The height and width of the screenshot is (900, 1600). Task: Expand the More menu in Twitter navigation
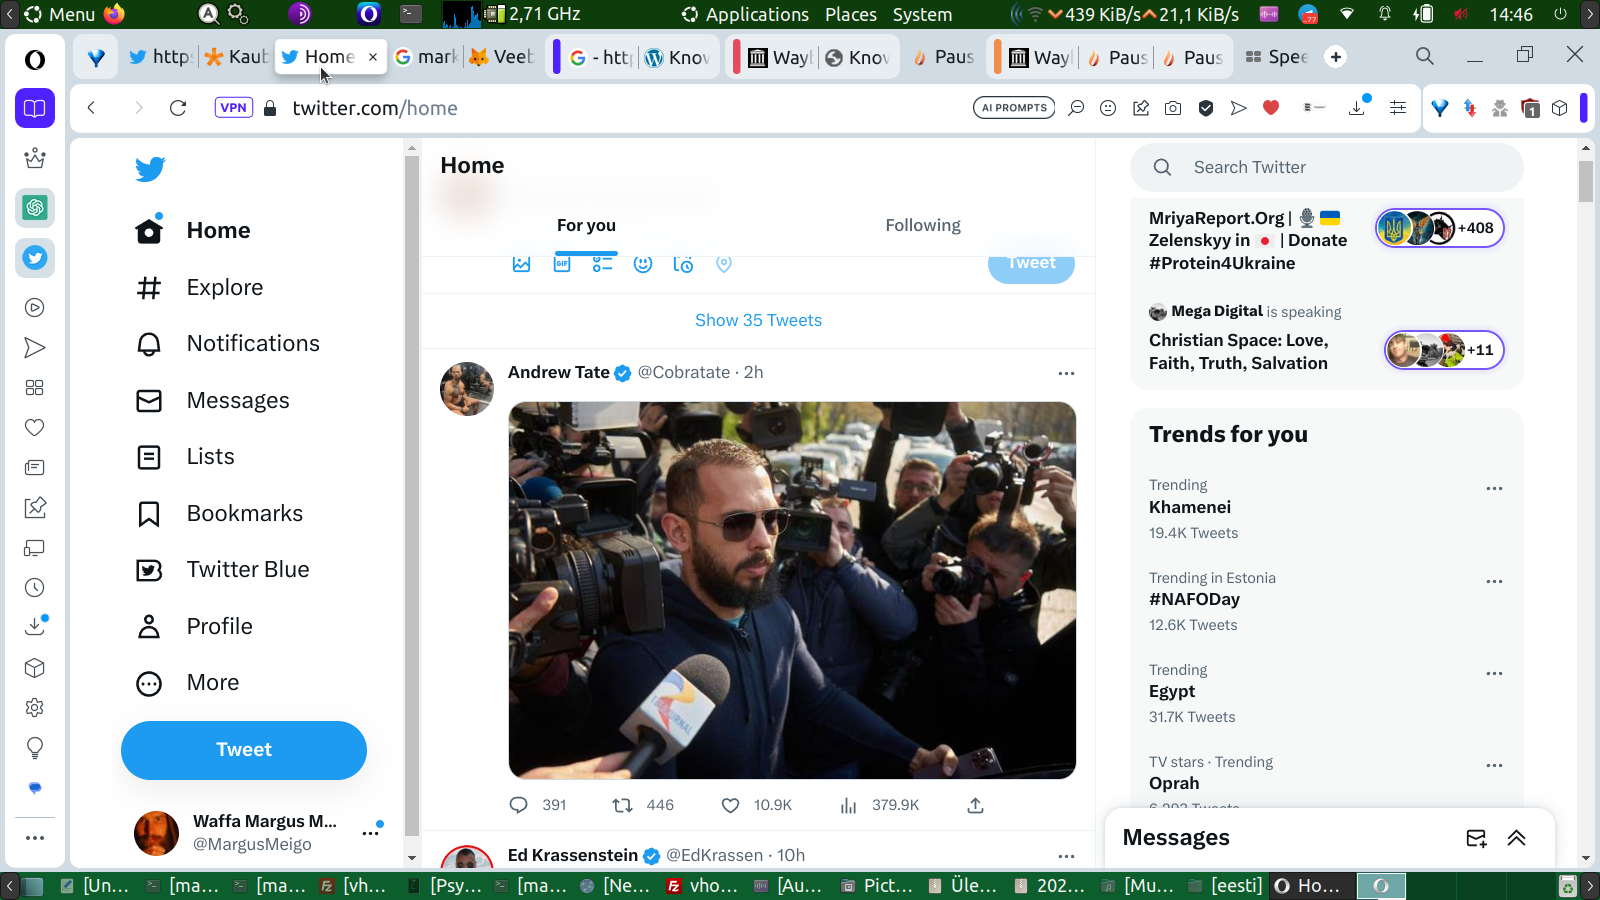pyautogui.click(x=188, y=683)
